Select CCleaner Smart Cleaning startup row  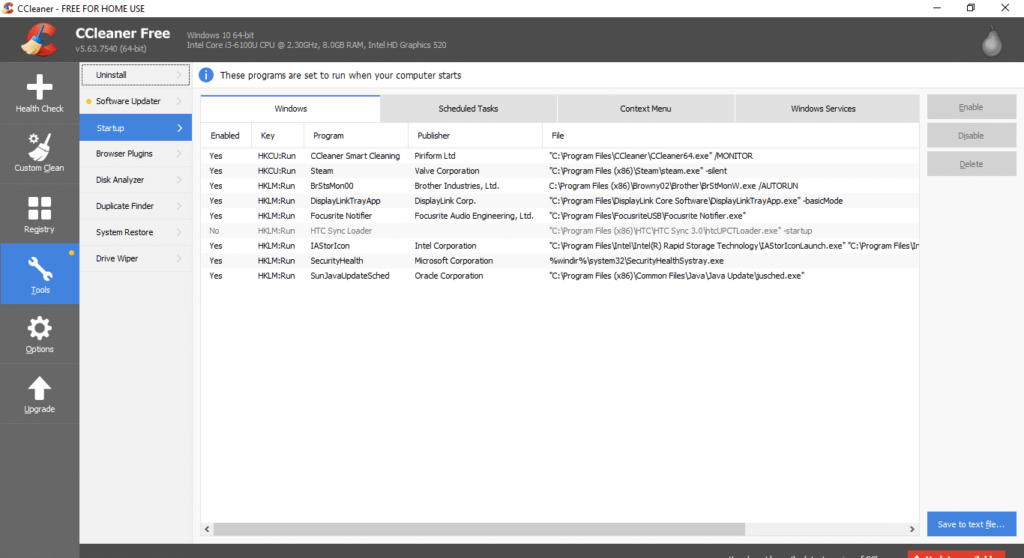coord(560,156)
